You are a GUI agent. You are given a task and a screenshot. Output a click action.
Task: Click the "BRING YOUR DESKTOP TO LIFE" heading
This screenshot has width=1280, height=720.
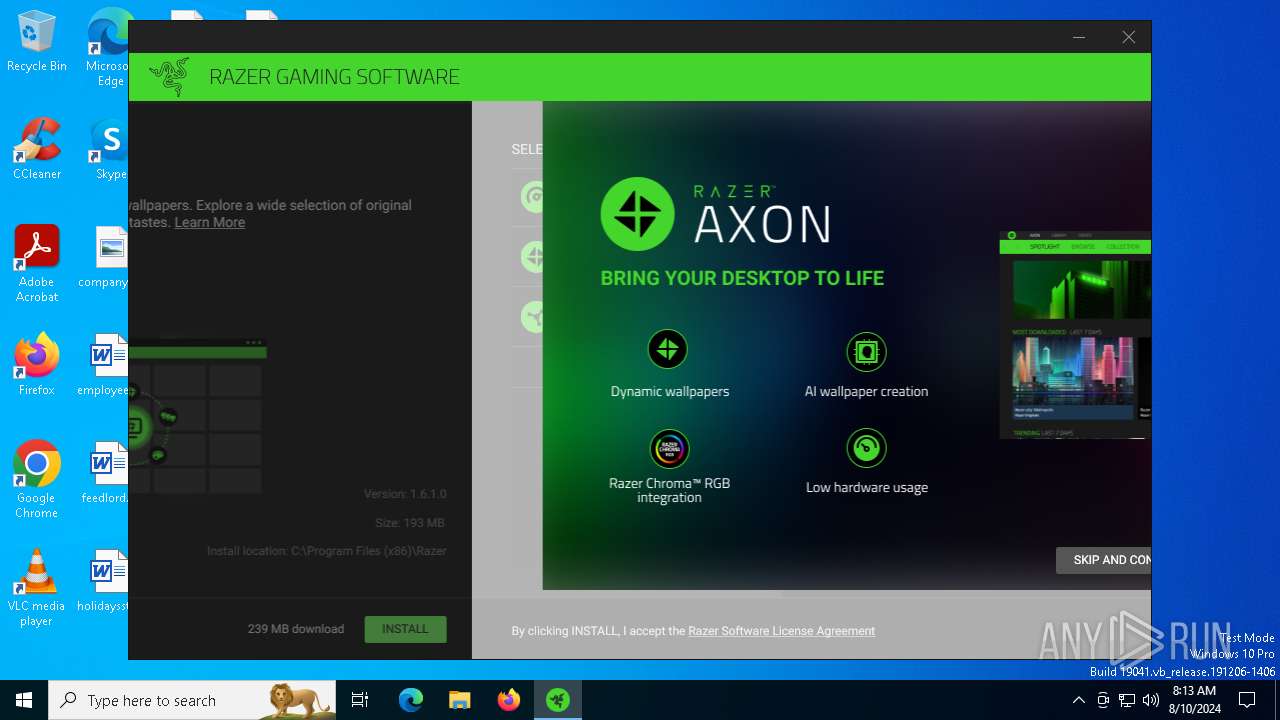point(742,278)
